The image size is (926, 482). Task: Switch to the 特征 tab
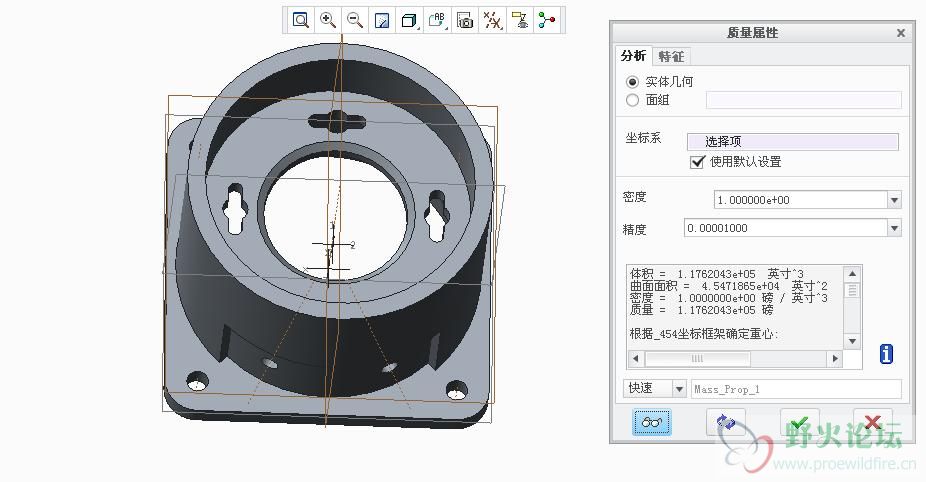pos(671,57)
